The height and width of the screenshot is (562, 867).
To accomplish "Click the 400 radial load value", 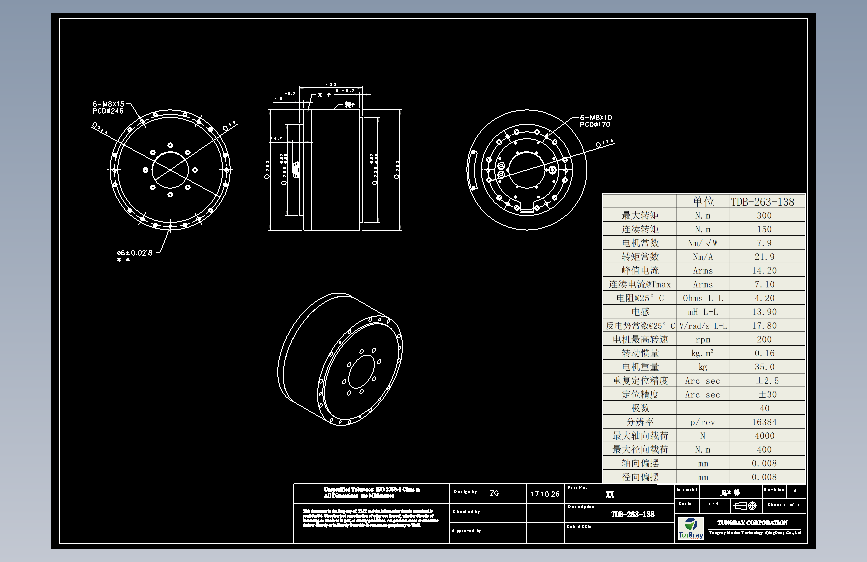I will click(764, 450).
